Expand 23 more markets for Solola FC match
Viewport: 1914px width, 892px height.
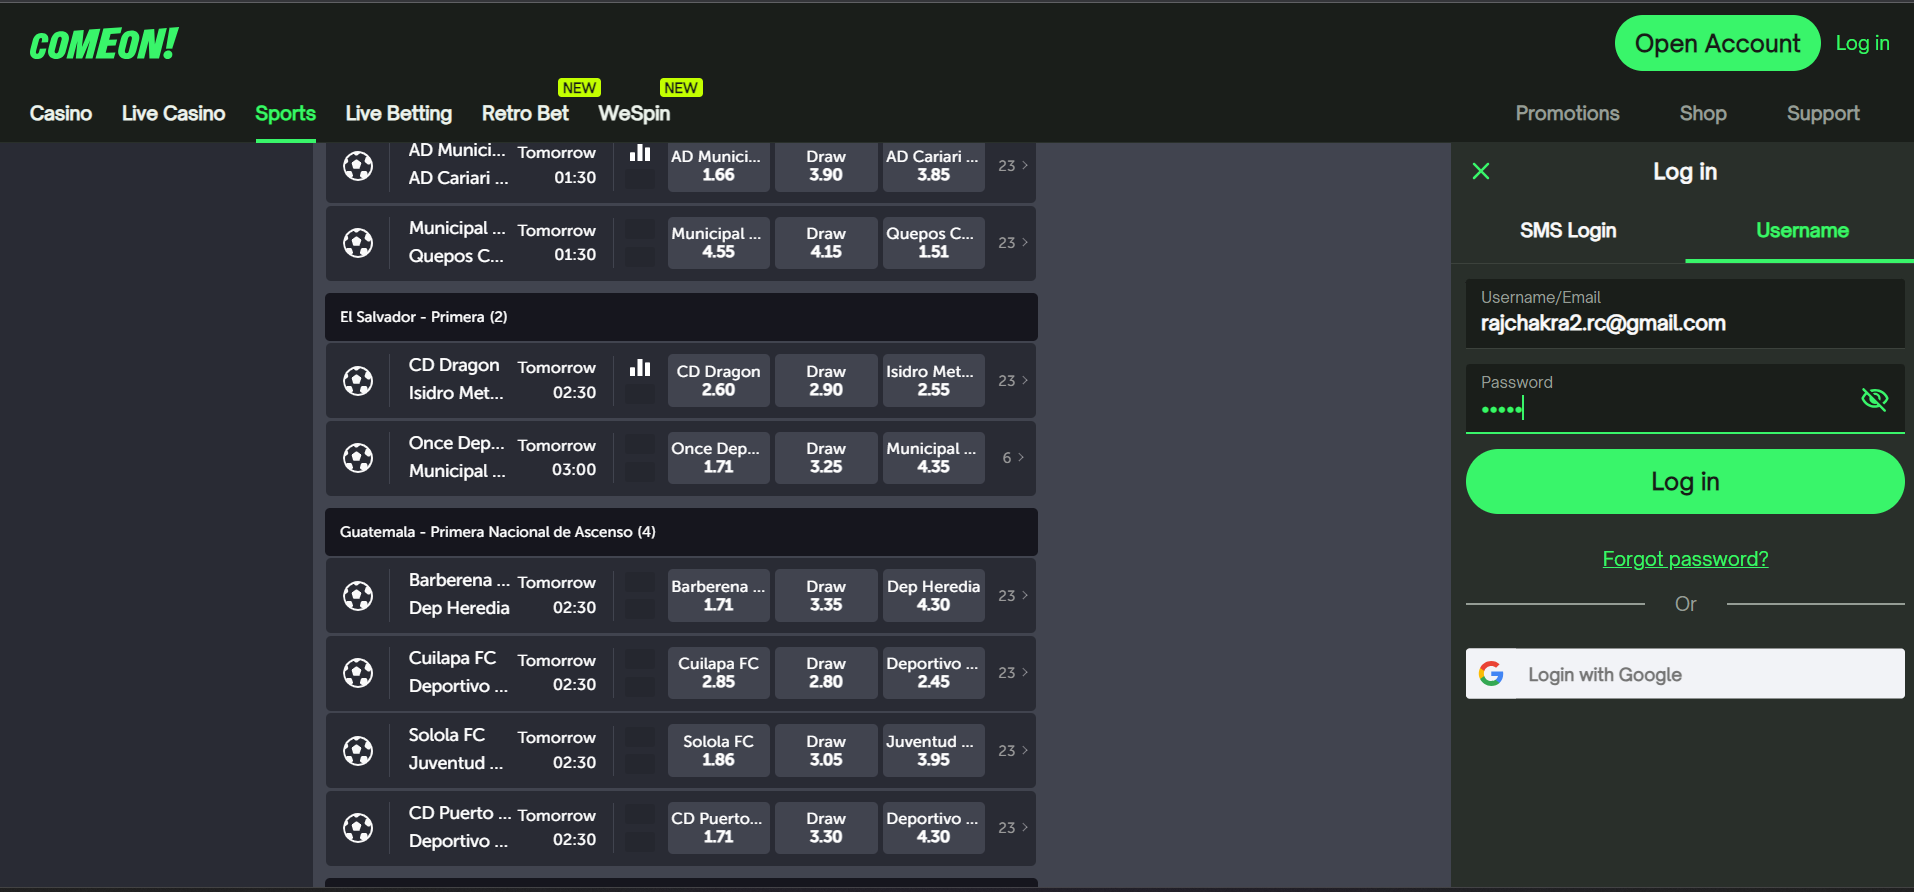1013,750
